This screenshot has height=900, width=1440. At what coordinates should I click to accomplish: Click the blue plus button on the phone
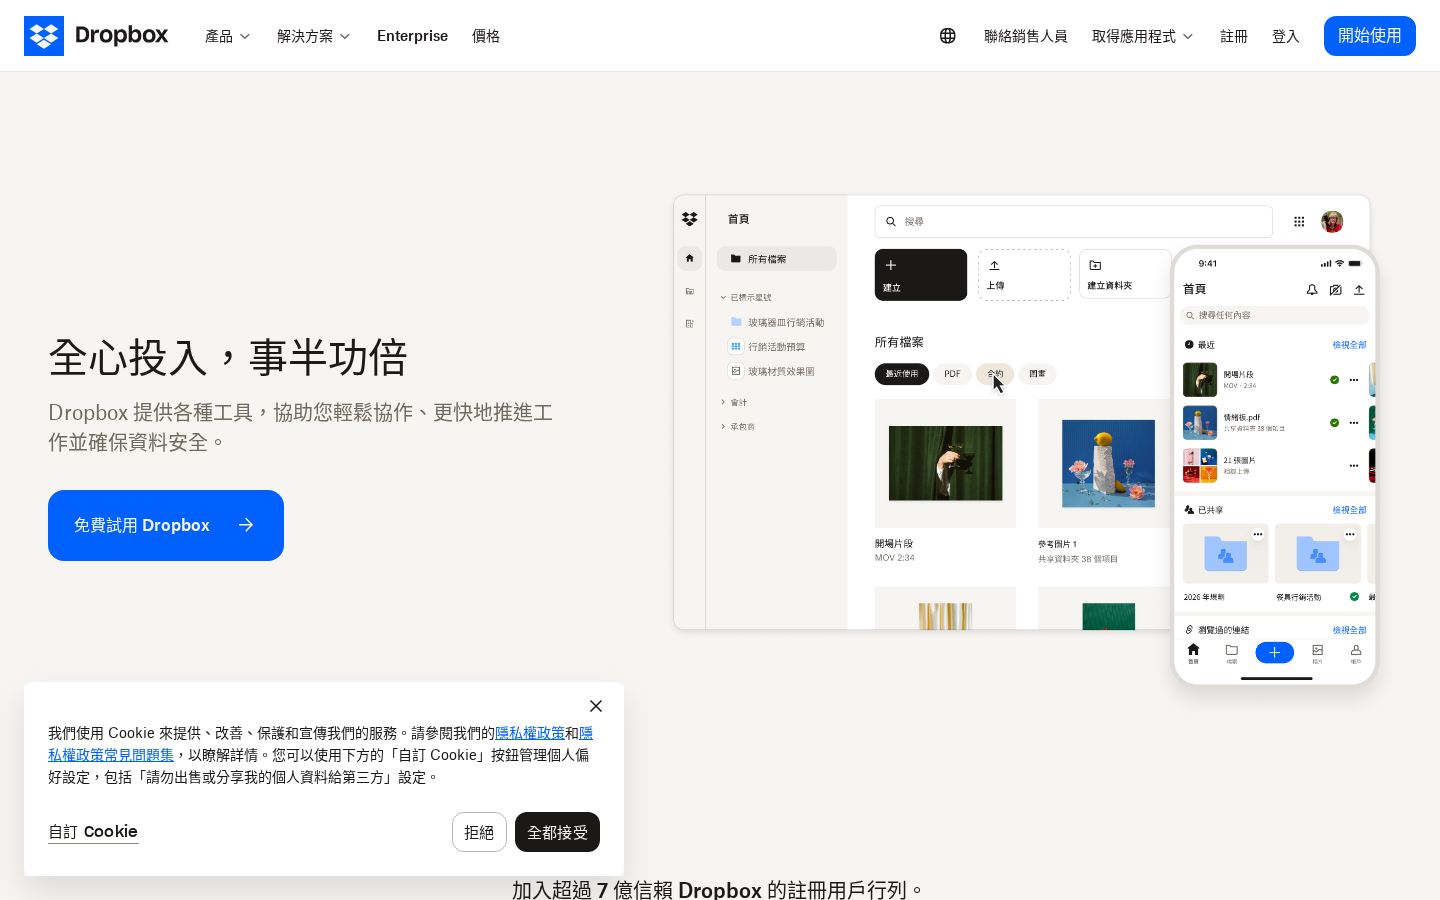tap(1274, 653)
